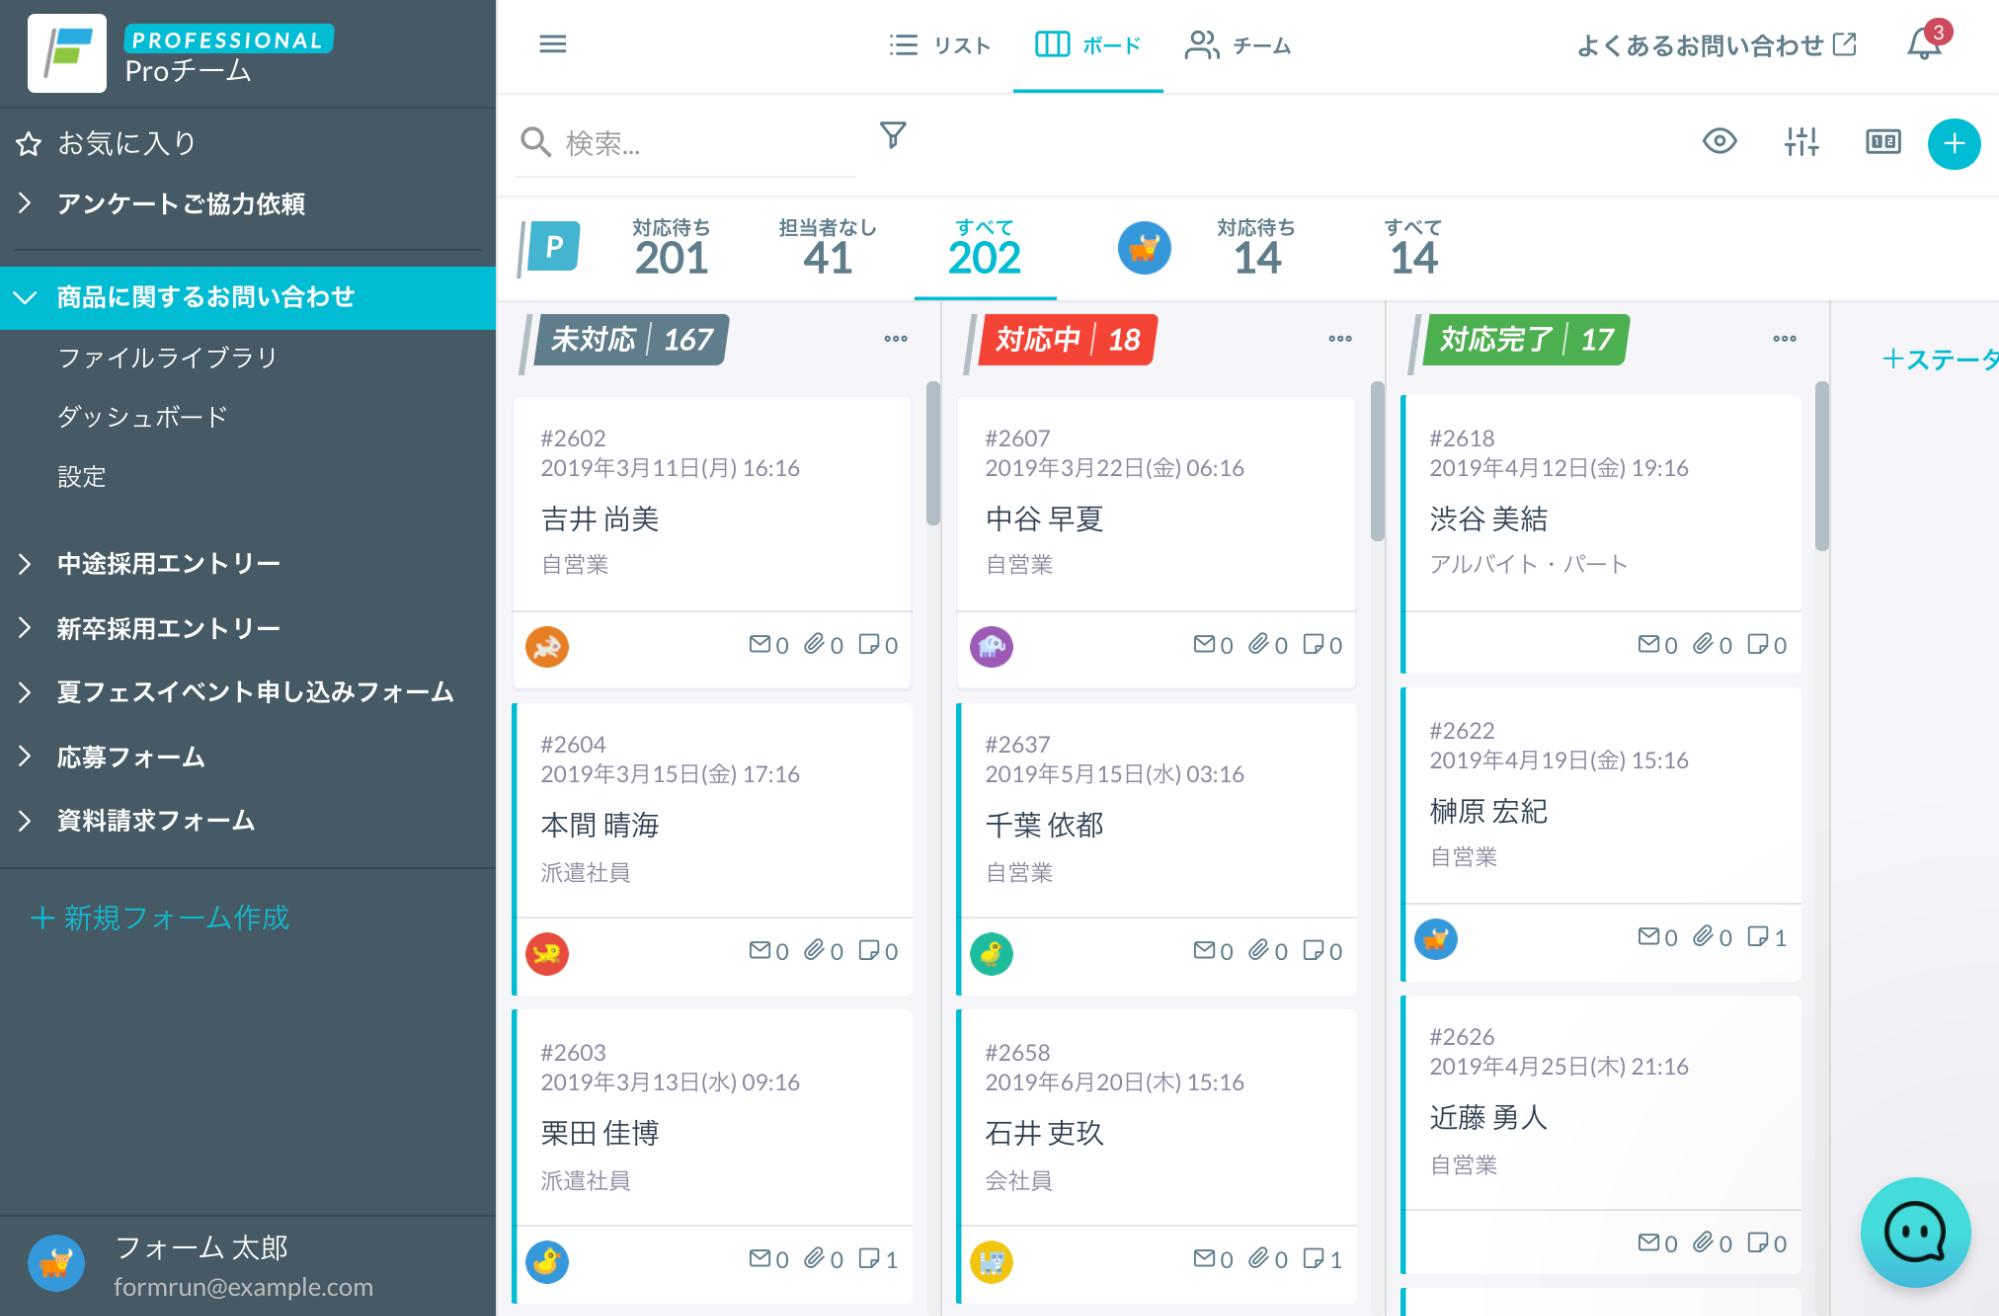Click the green duck avatar on card #2637
Screen dimensions: 1999x1316
pos(991,953)
